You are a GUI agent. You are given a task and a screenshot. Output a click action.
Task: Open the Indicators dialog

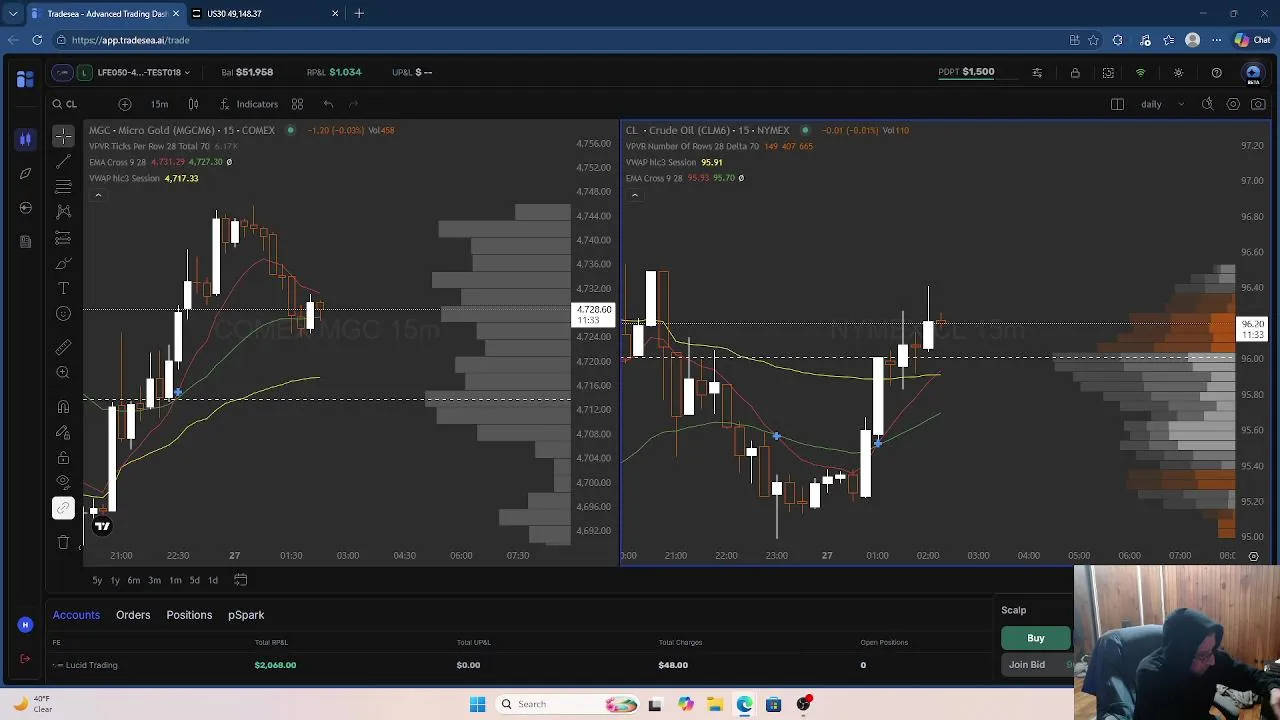pos(249,104)
